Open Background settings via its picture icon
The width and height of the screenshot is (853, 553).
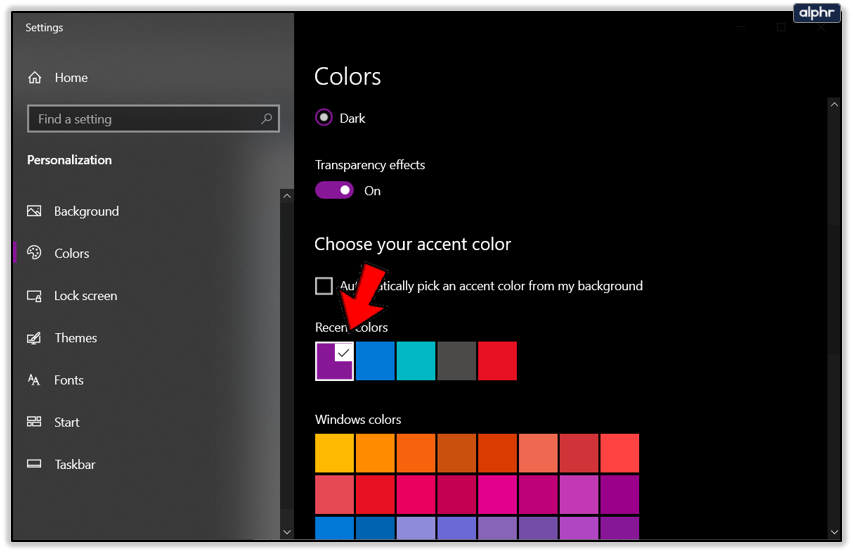coord(35,211)
